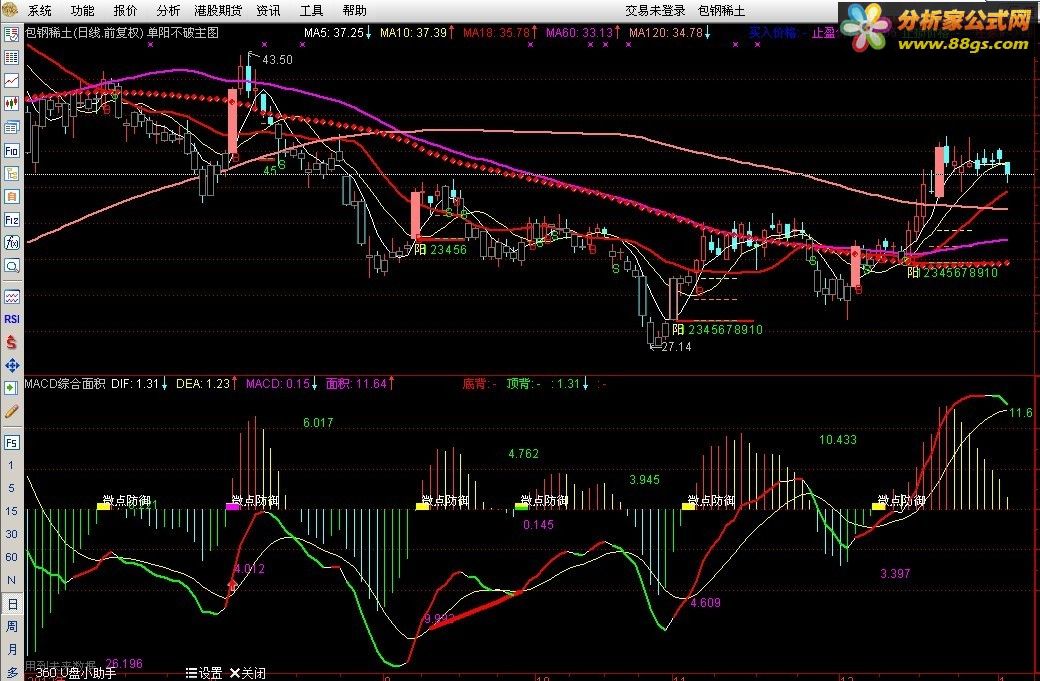Viewport: 1040px width, 681px height.
Task: Click the MA5: 37.25 indicator label
Action: [x=337, y=32]
